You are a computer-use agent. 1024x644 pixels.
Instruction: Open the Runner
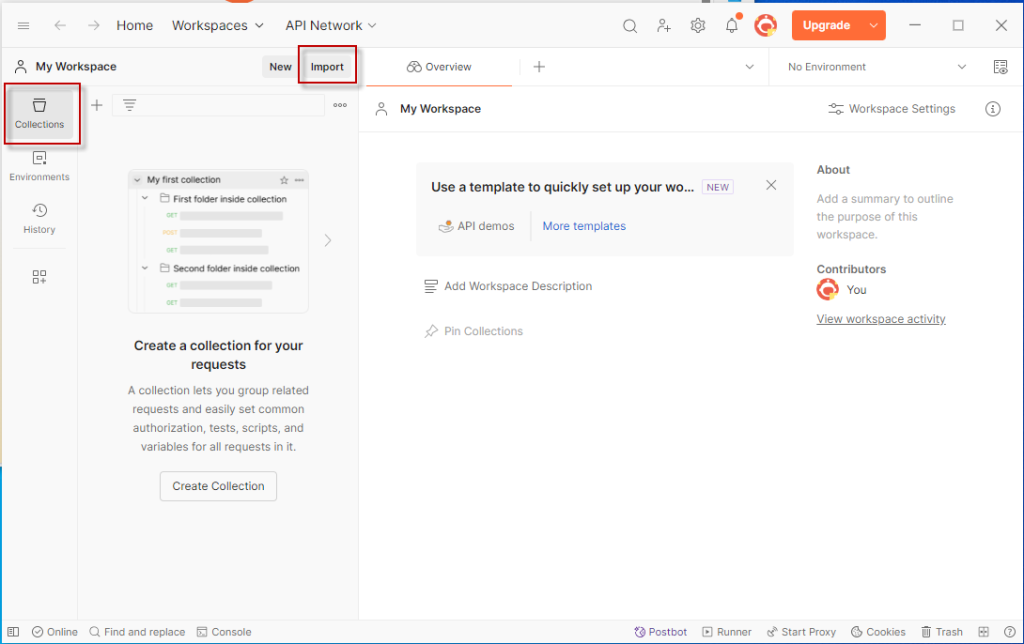(727, 632)
